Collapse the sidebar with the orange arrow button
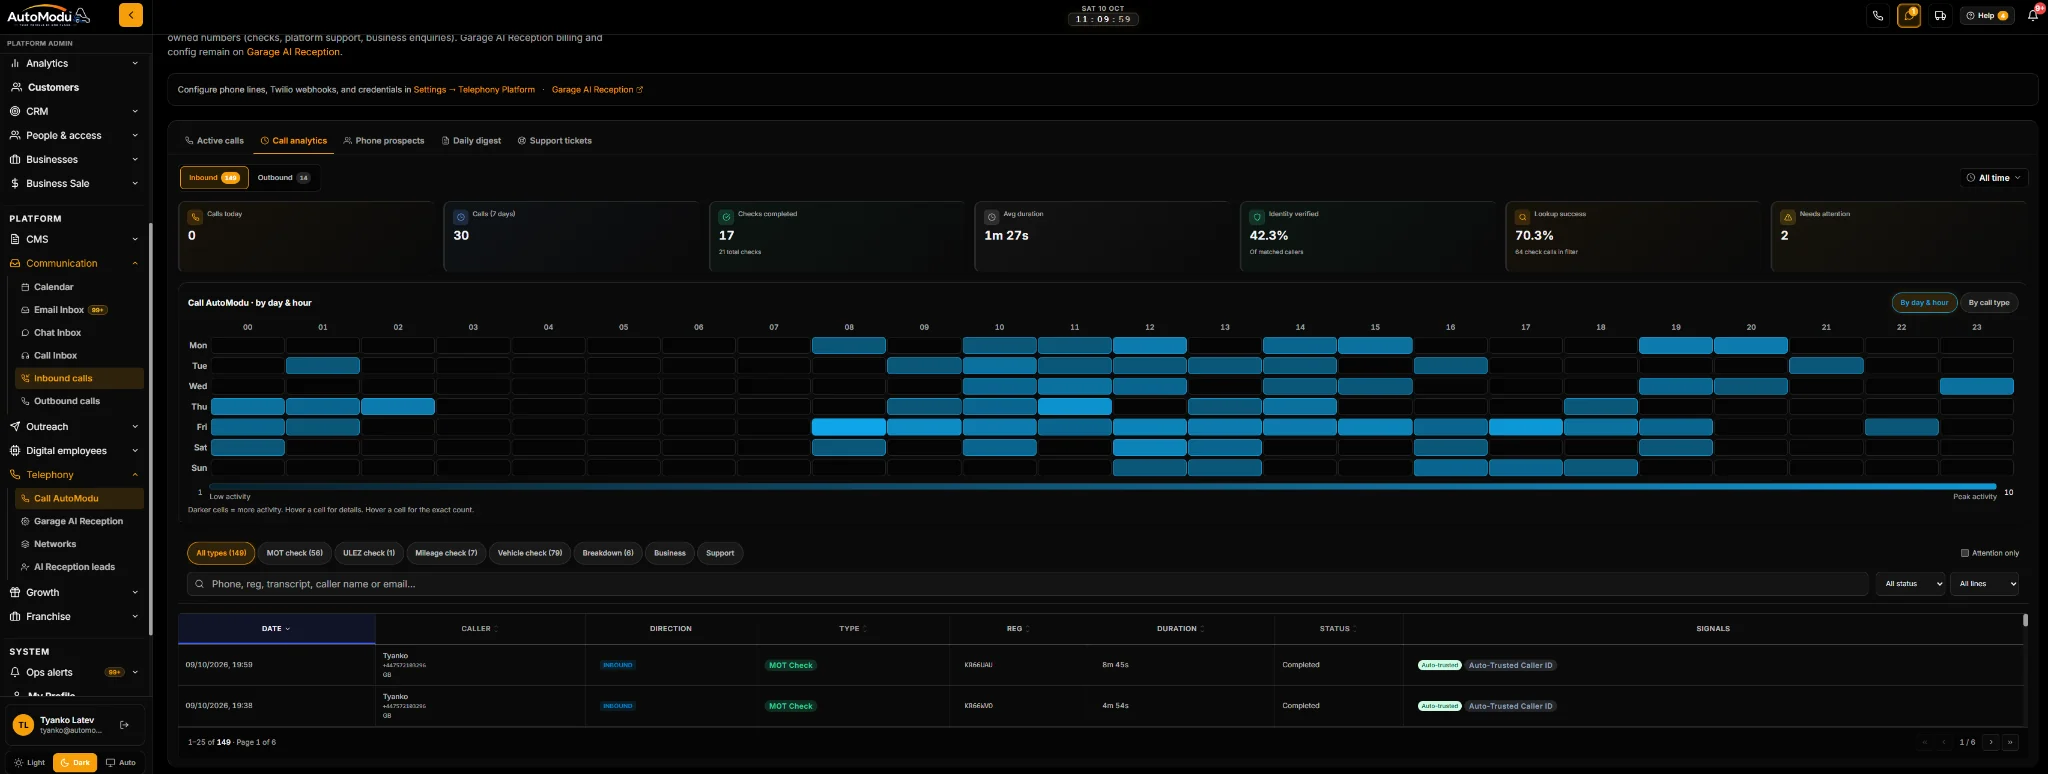The width and height of the screenshot is (2048, 774). (x=130, y=15)
